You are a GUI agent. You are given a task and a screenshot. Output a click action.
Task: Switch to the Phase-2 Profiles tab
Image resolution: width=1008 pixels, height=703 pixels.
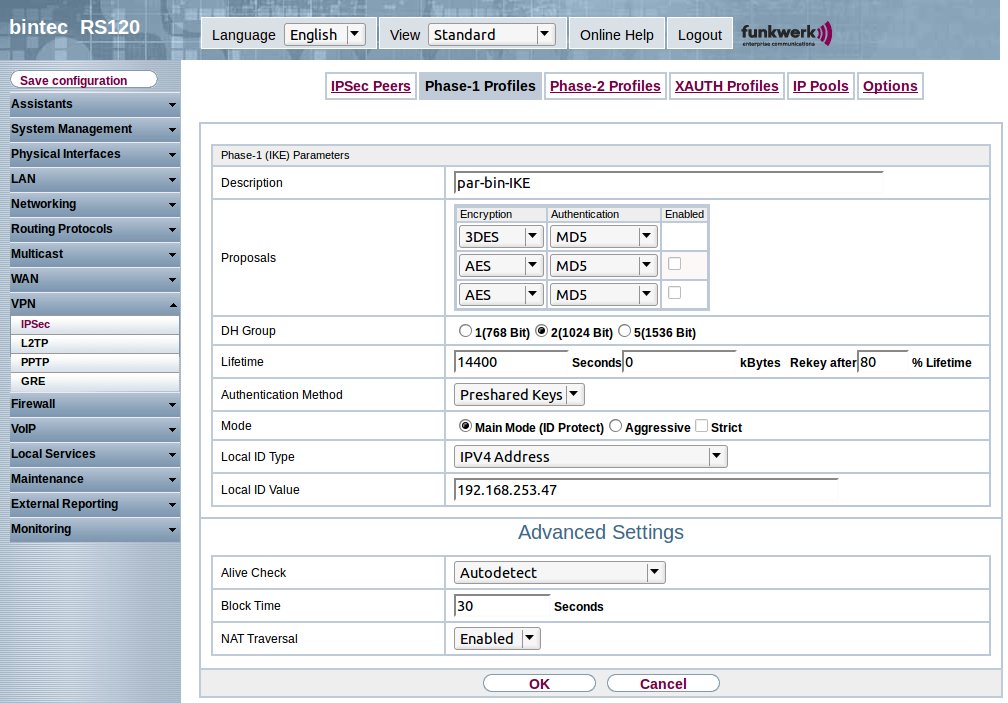pos(605,86)
